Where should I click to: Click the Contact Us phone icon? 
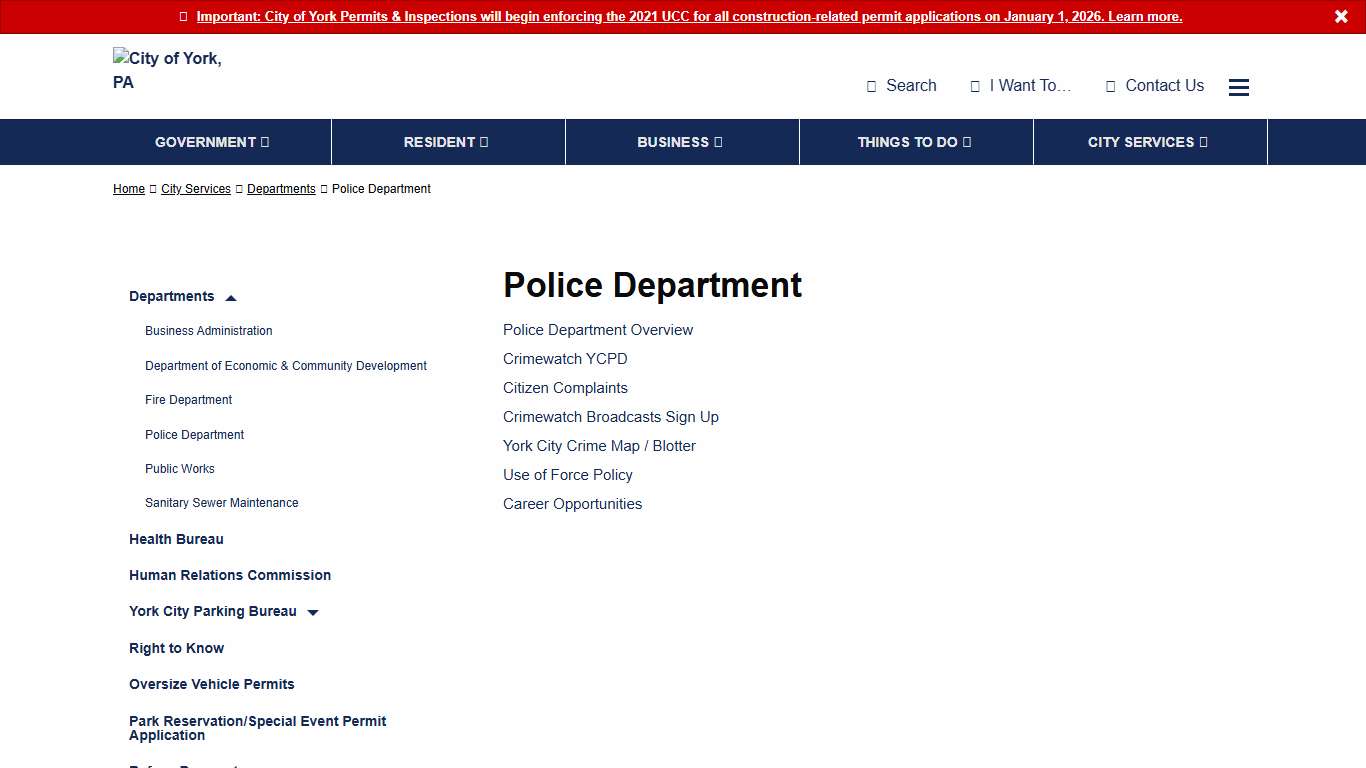point(1110,86)
